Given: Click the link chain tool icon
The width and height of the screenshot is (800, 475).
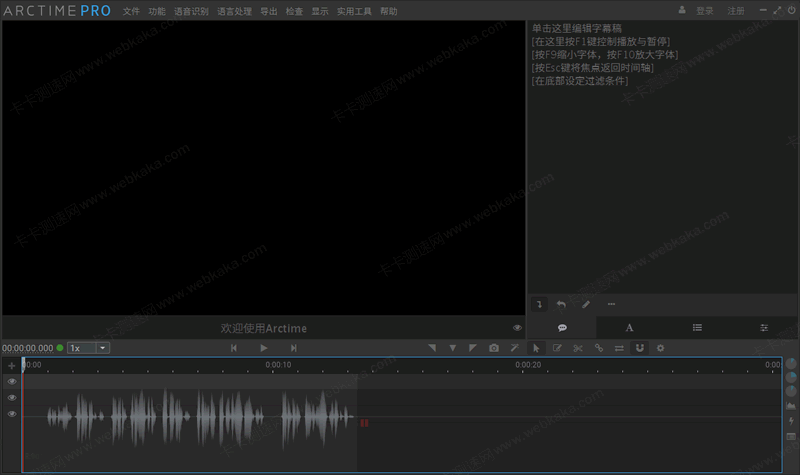Looking at the screenshot, I should click(598, 348).
